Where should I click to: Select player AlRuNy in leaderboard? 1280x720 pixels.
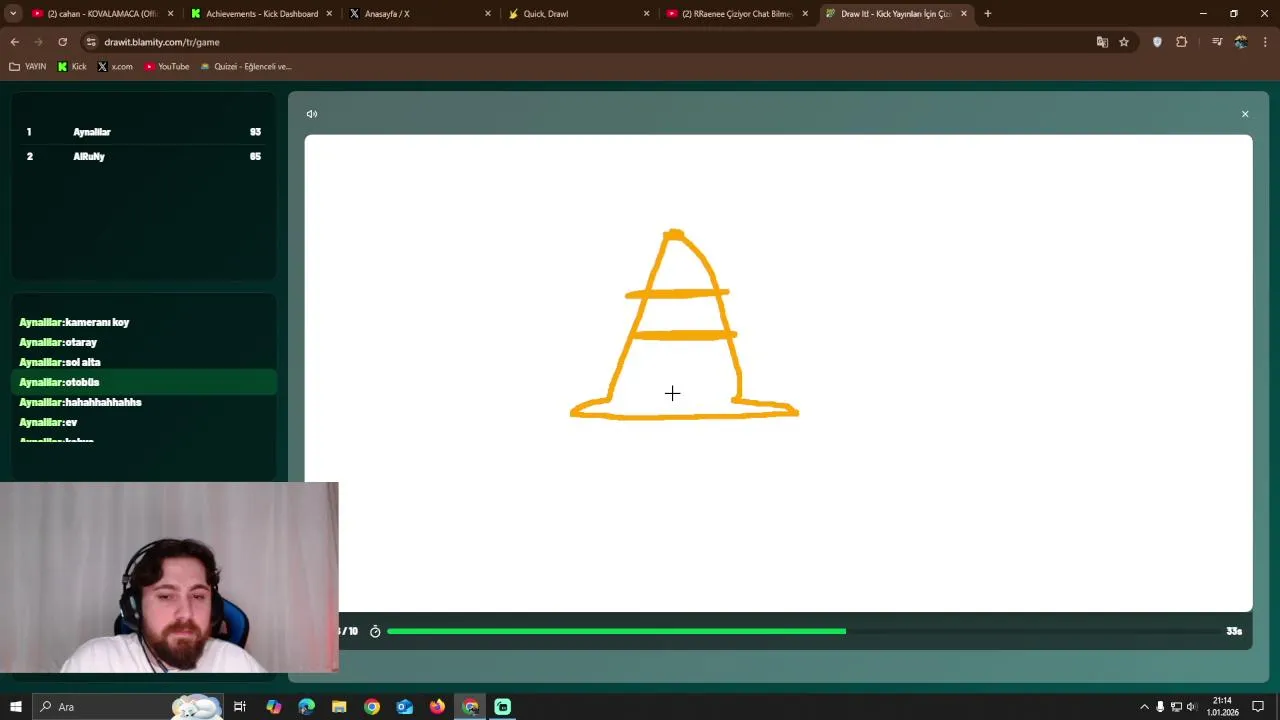pos(143,156)
